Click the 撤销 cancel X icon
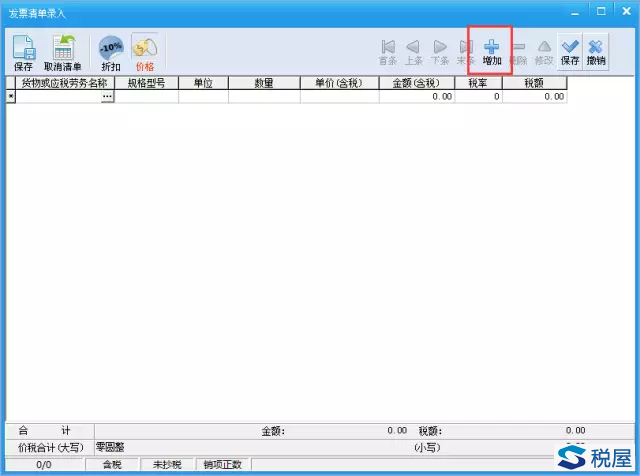 coord(596,52)
